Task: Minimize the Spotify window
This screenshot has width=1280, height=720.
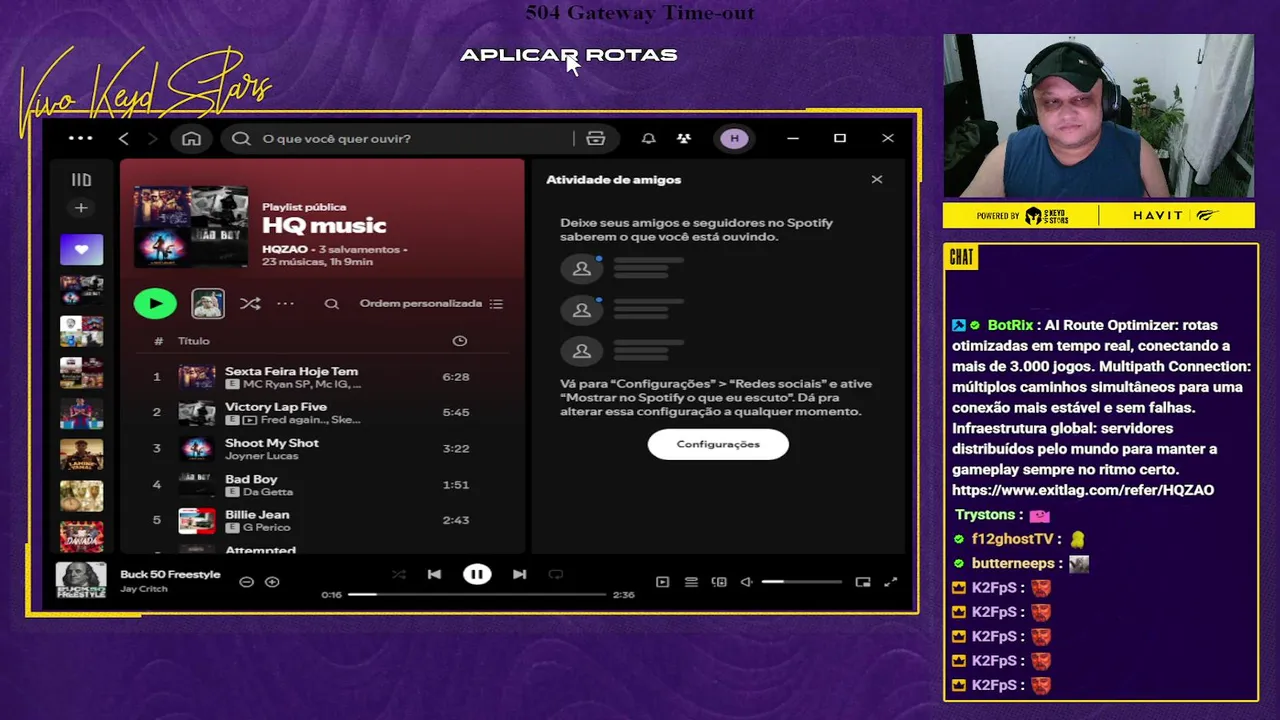Action: [793, 138]
